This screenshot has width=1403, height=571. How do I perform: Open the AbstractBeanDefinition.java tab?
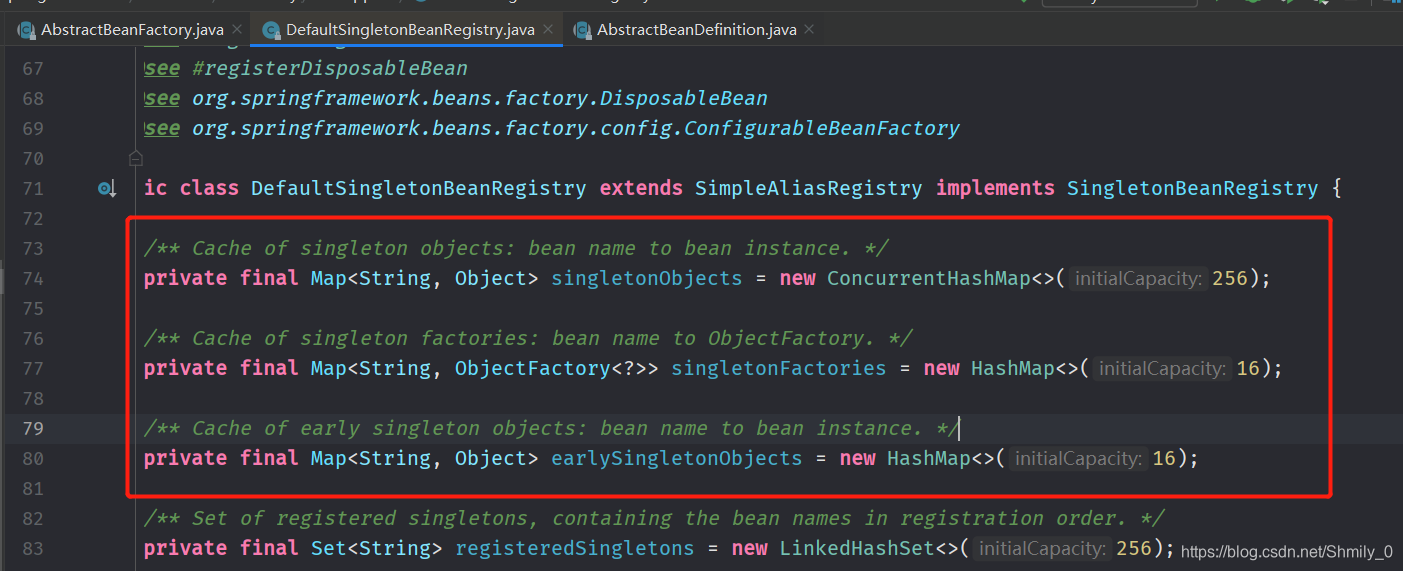pos(696,30)
